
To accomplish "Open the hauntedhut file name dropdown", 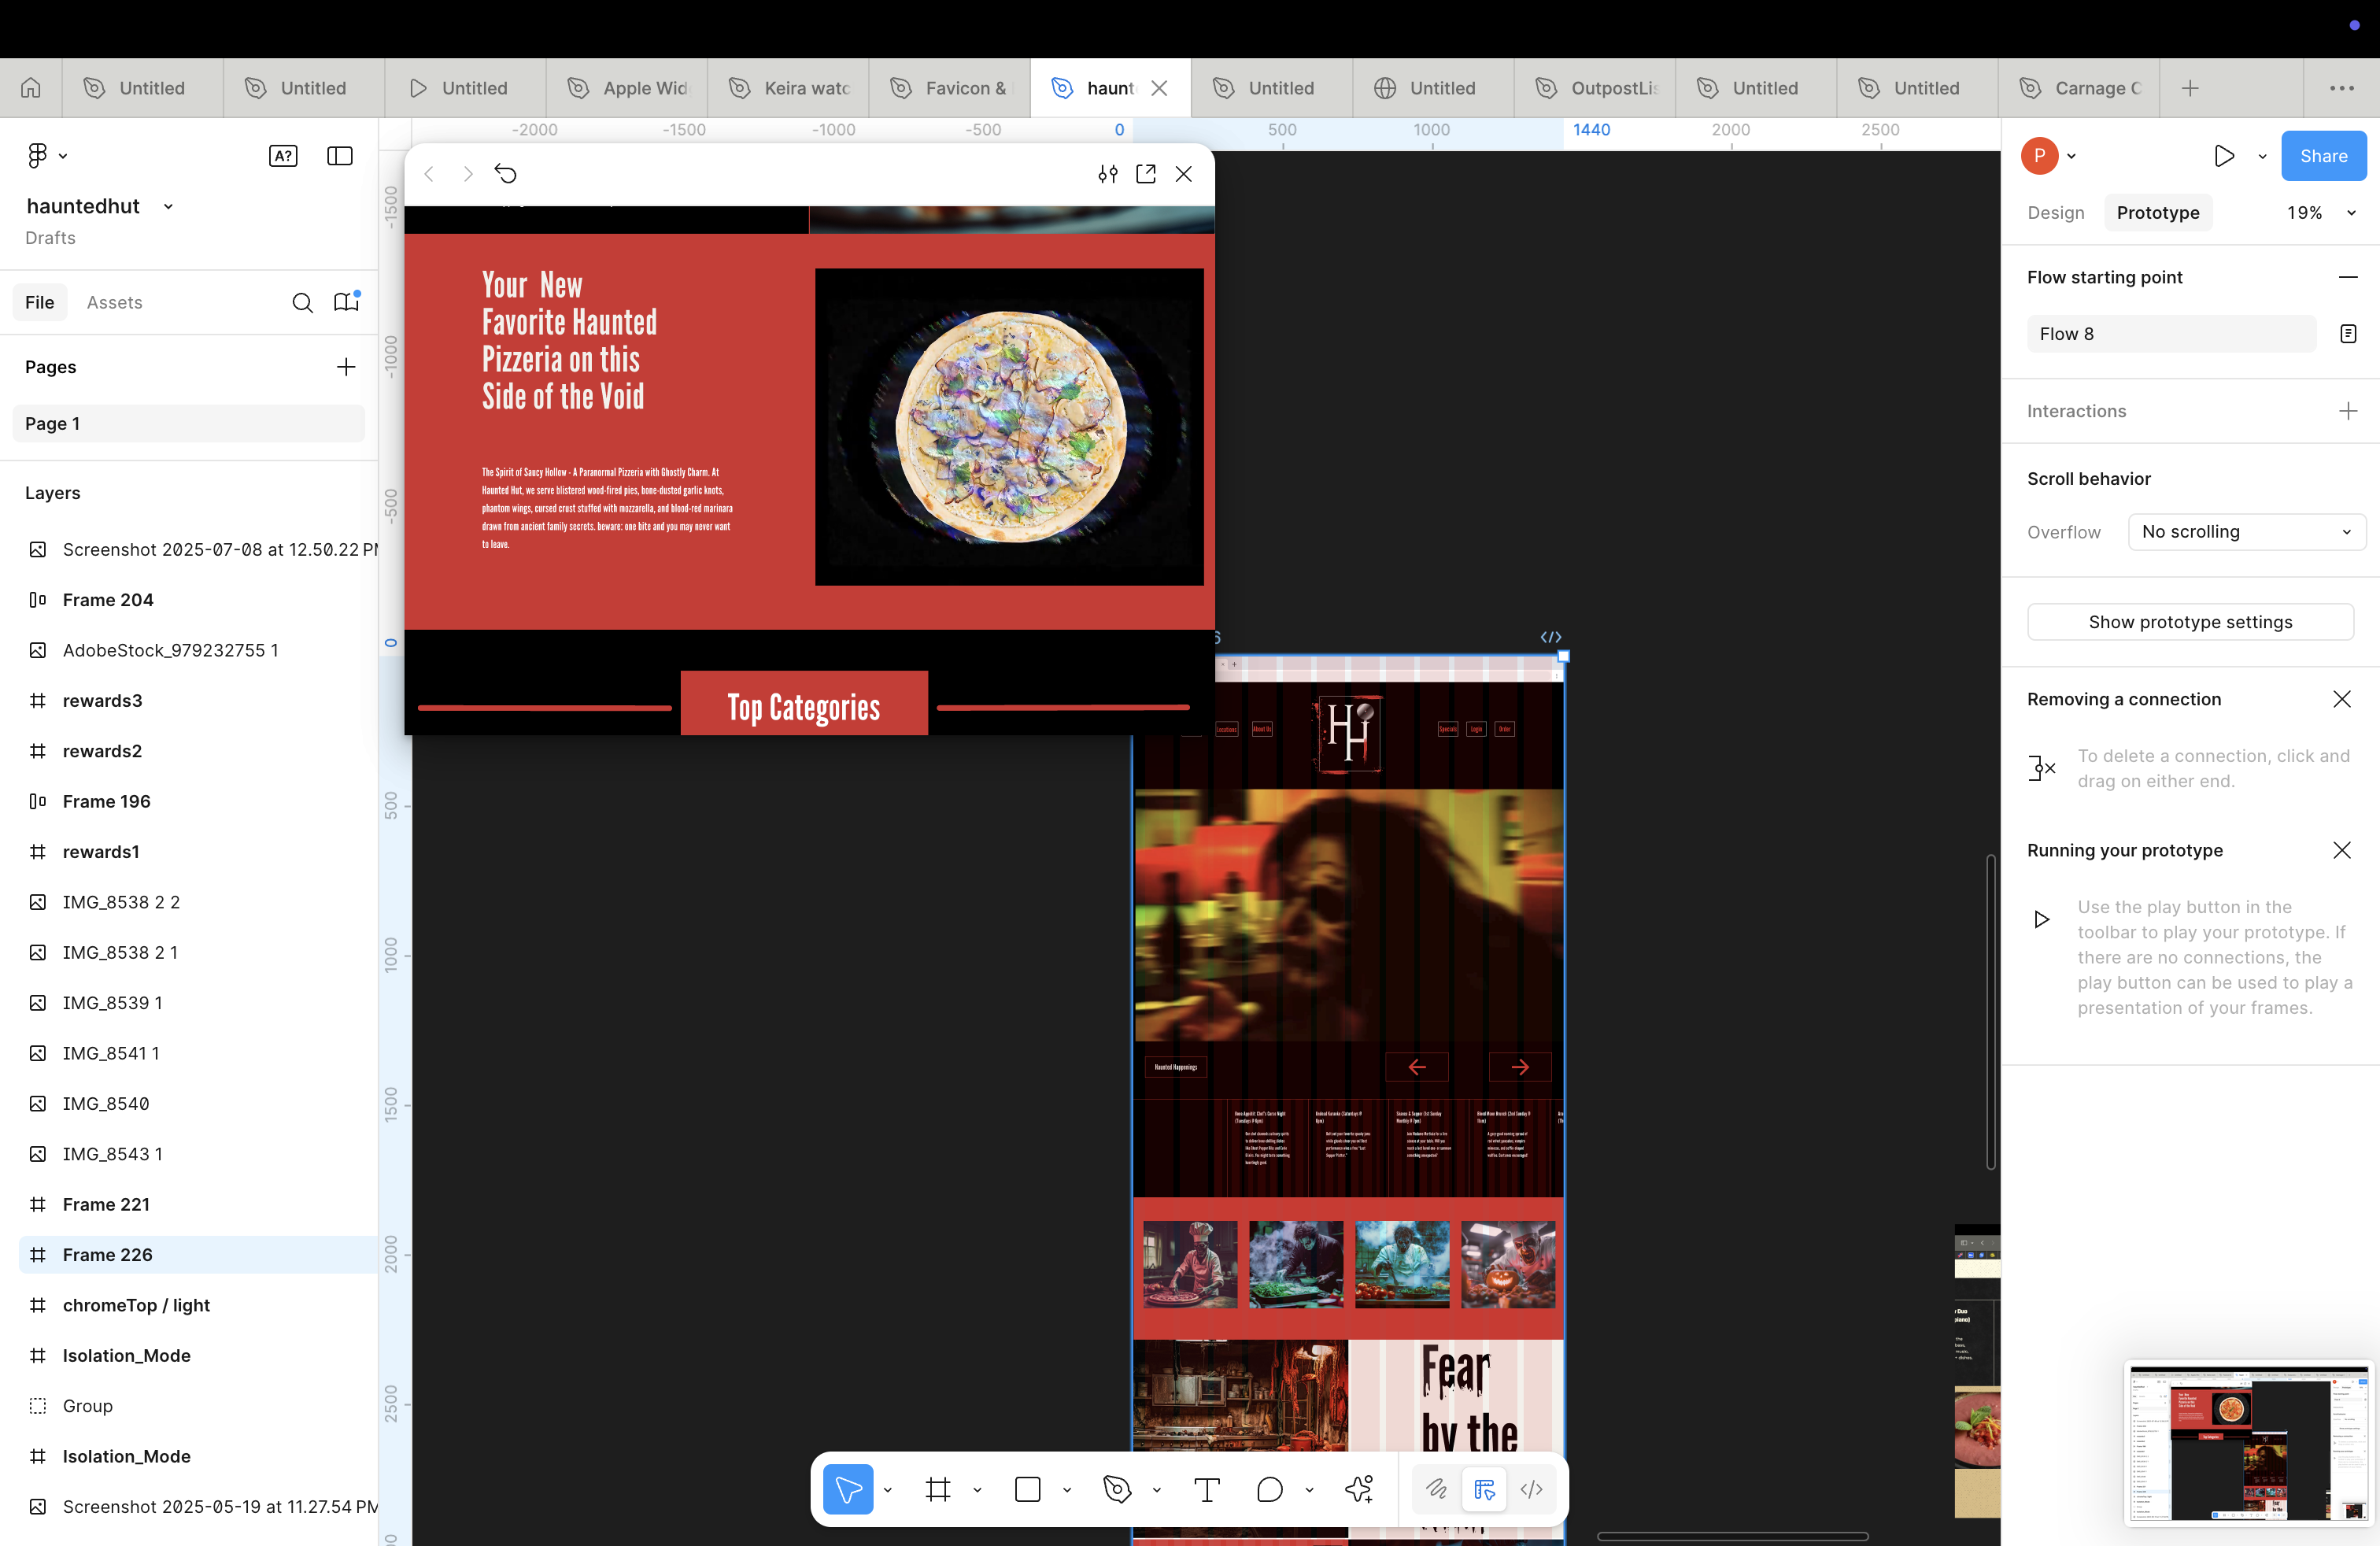I will [168, 207].
